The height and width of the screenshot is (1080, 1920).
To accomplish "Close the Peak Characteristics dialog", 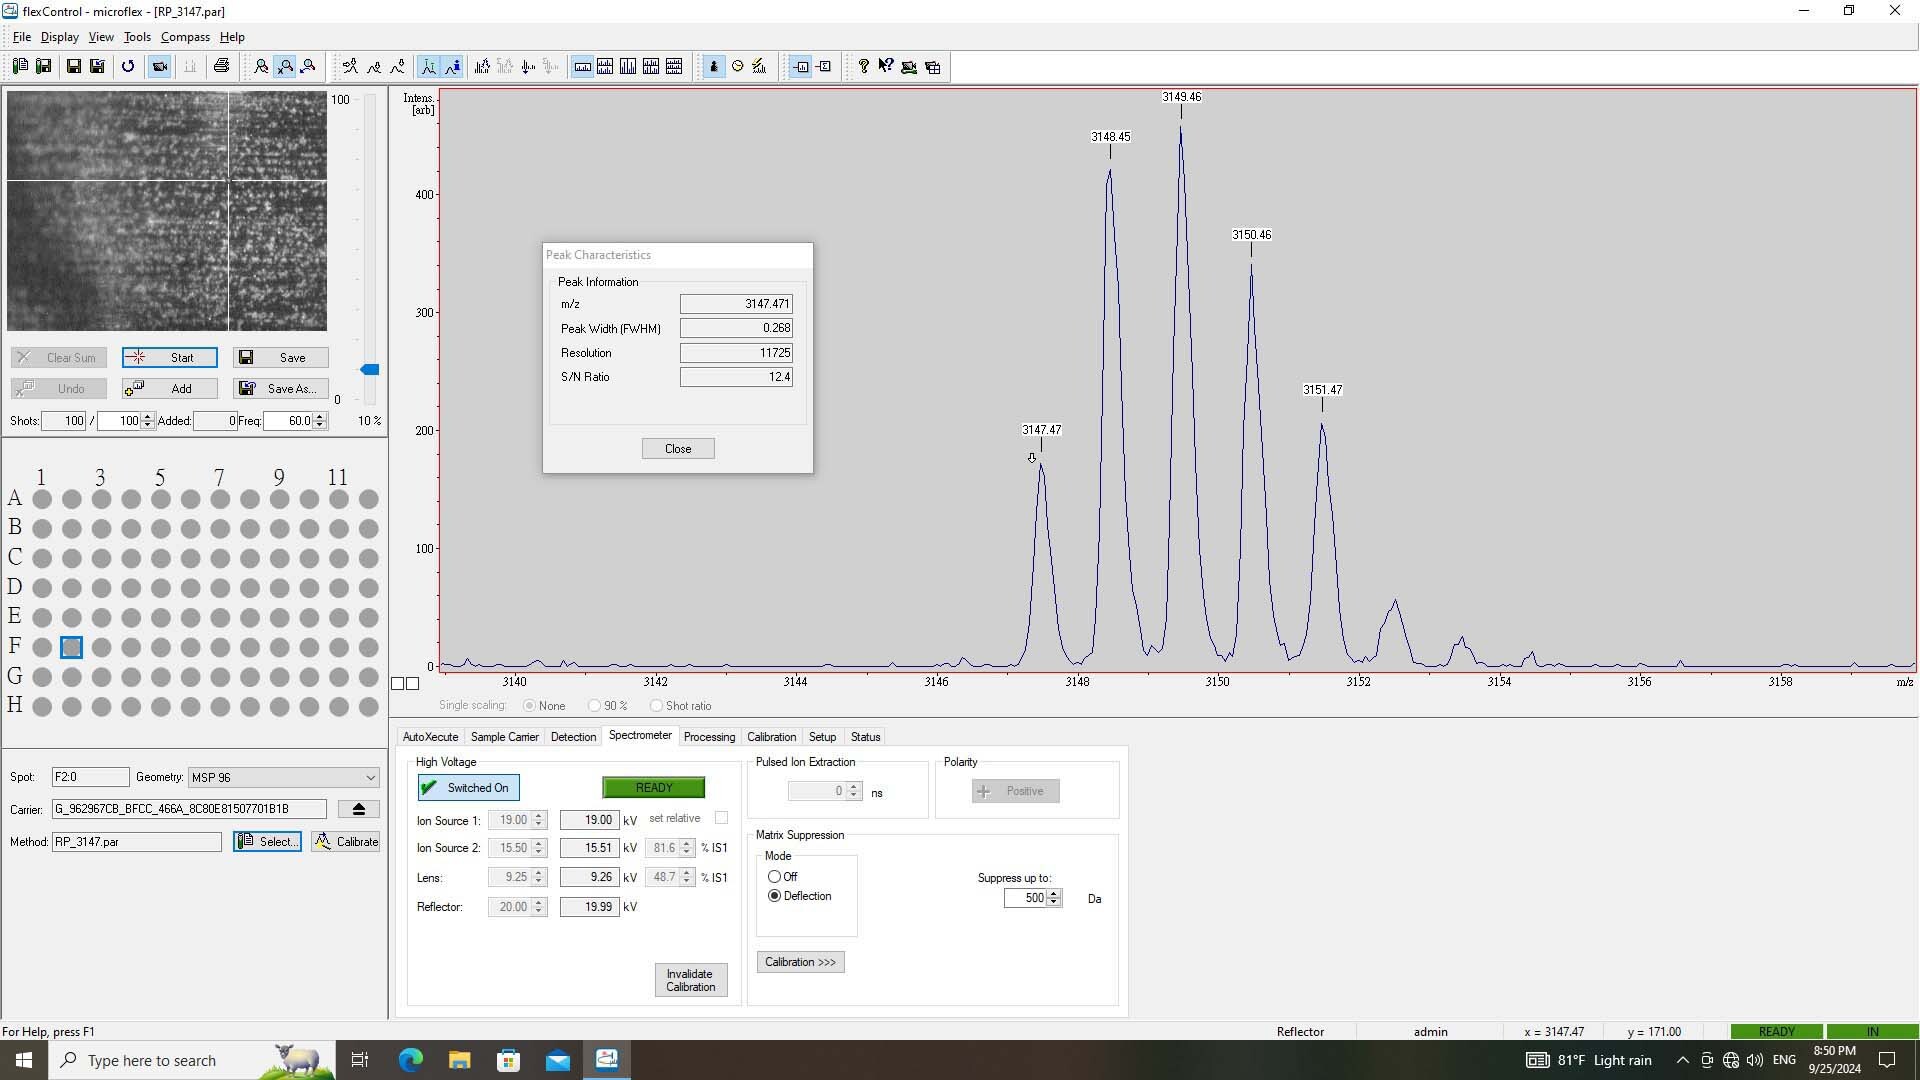I will (x=676, y=447).
